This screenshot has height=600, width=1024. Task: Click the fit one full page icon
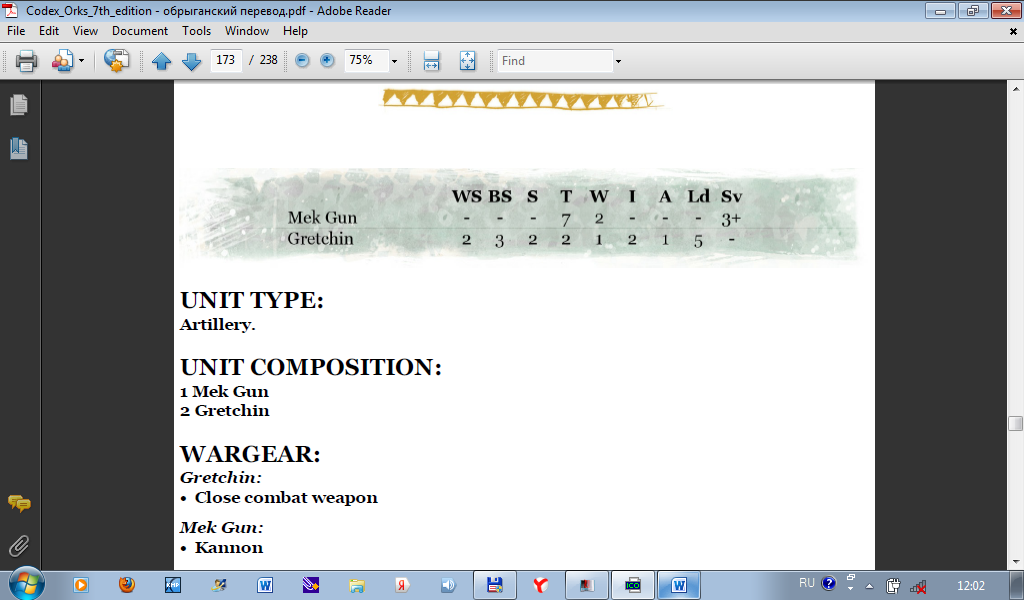coord(468,61)
